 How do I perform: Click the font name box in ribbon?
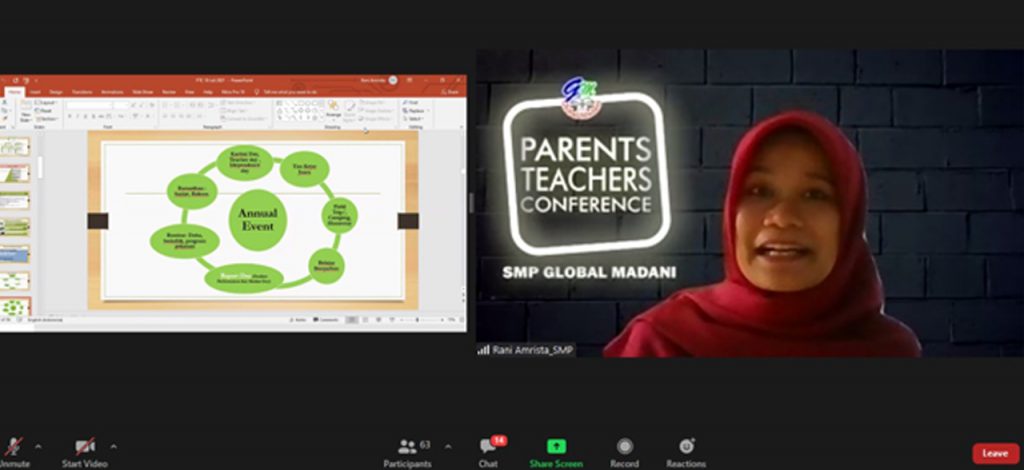pos(89,105)
